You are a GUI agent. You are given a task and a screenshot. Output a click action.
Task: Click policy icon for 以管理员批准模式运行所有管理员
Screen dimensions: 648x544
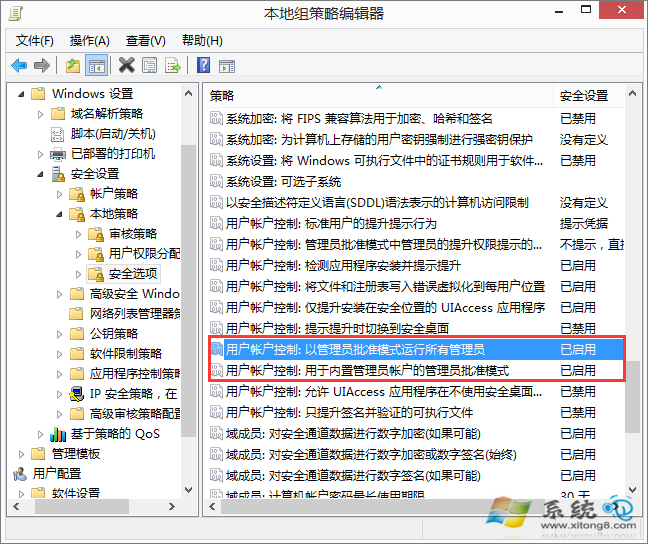[216, 349]
